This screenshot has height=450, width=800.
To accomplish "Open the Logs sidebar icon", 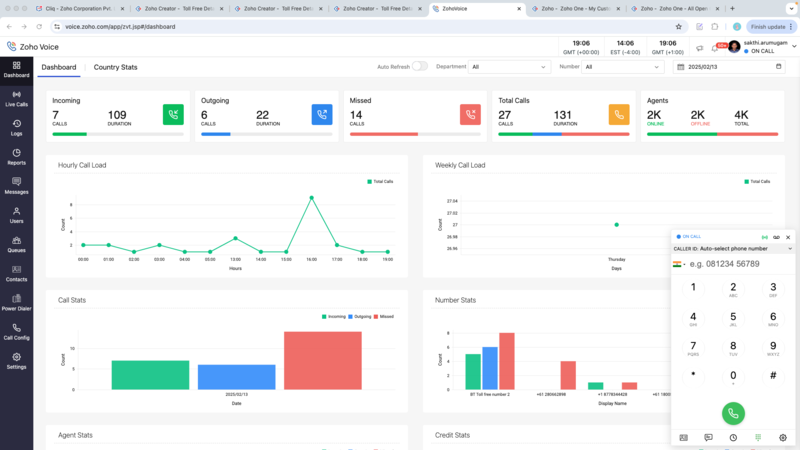I will [x=16, y=127].
